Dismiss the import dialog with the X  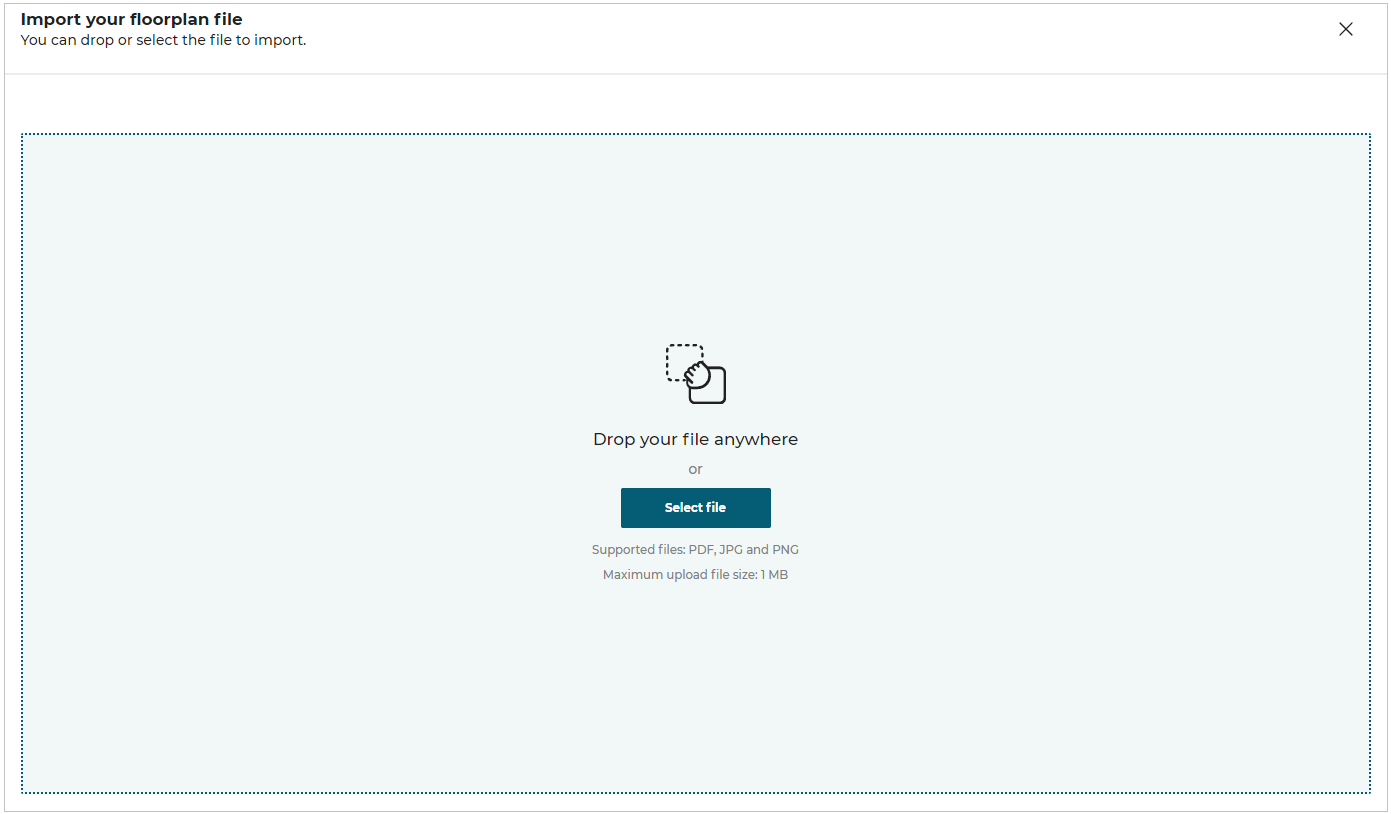click(1345, 29)
